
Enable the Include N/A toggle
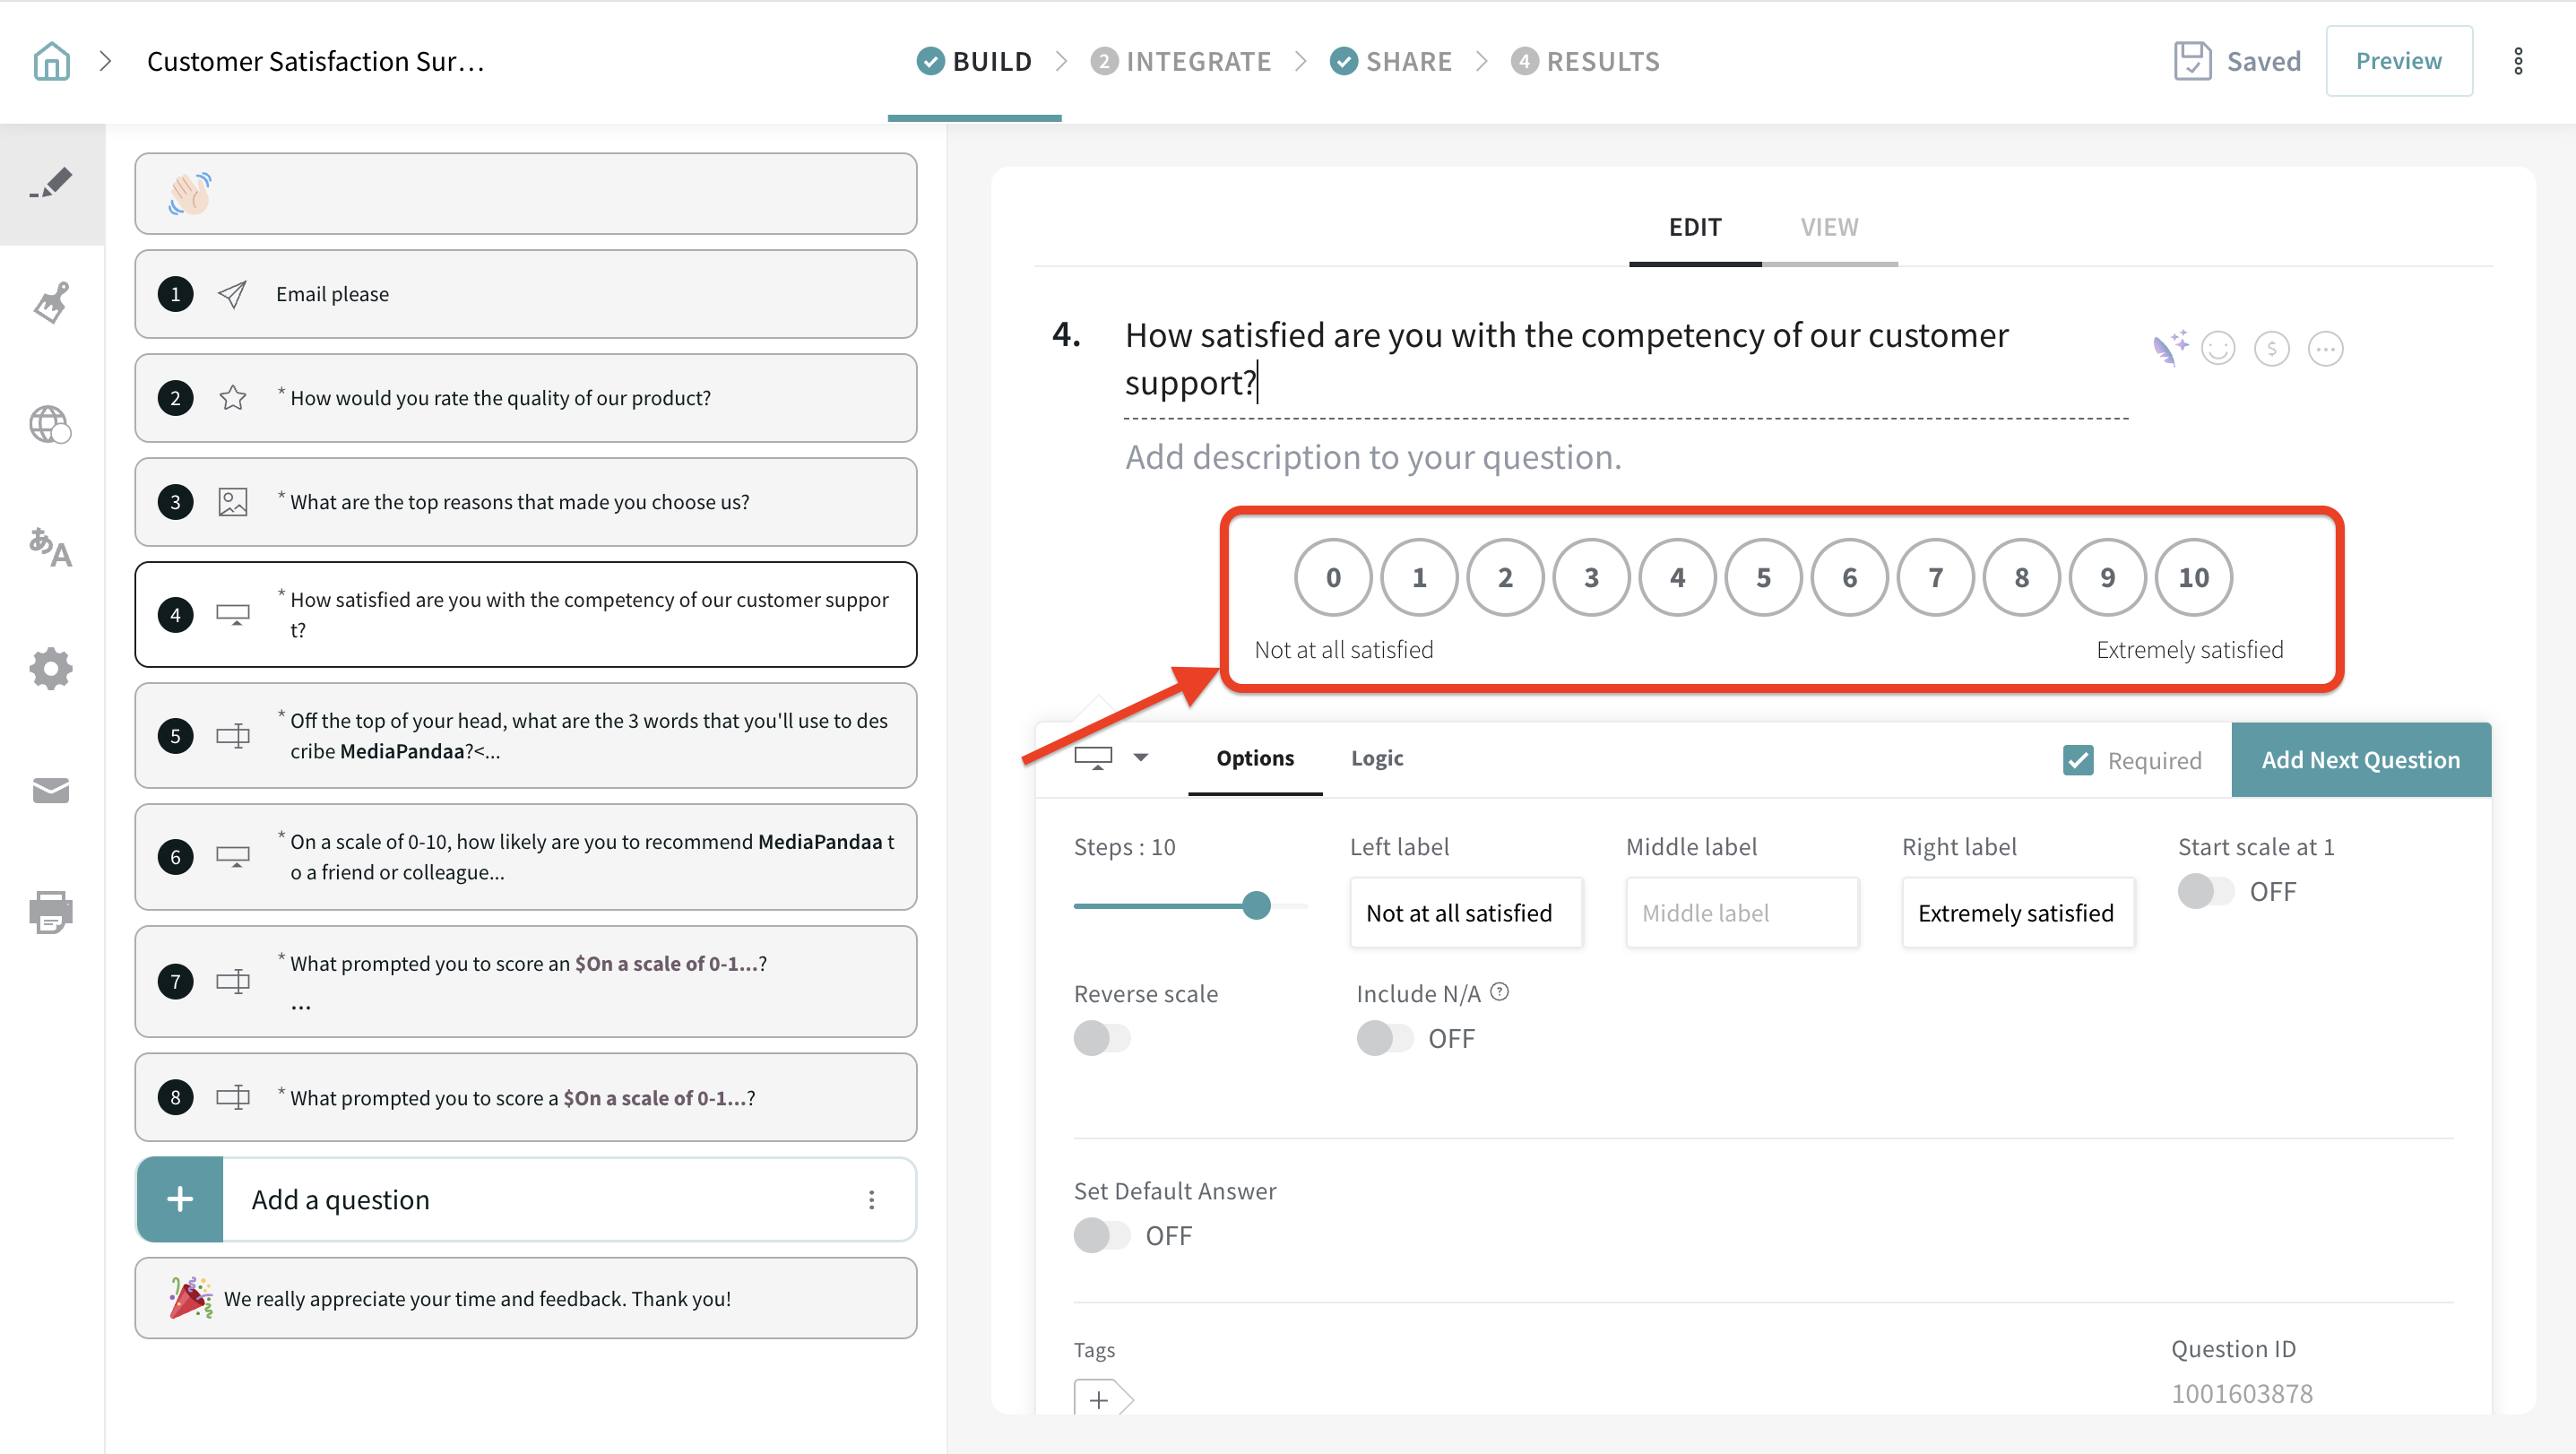[1384, 1038]
